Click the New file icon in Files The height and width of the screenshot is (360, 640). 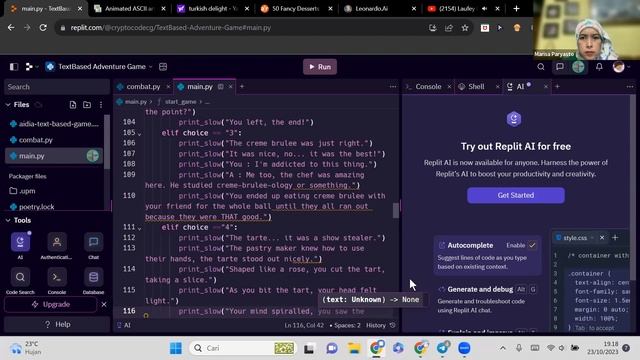73,105
